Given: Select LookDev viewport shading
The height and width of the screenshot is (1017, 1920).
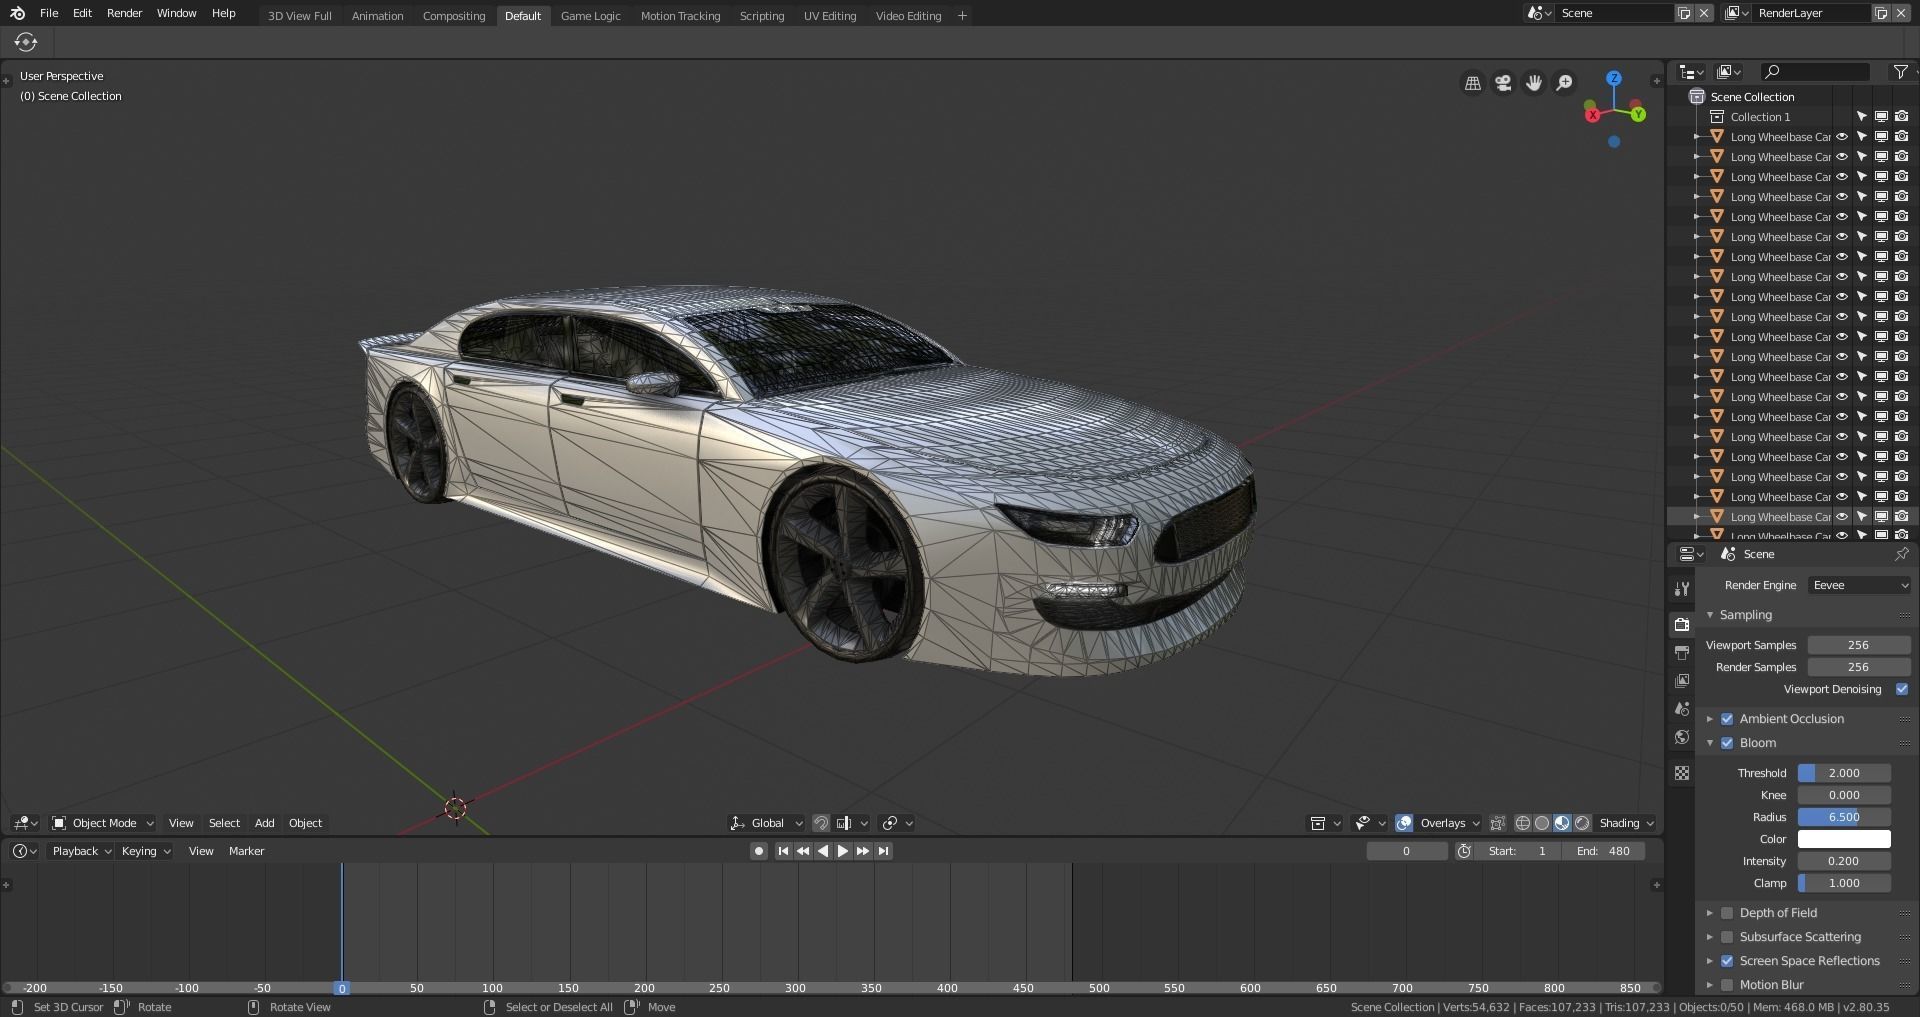Looking at the screenshot, I should coord(1562,823).
